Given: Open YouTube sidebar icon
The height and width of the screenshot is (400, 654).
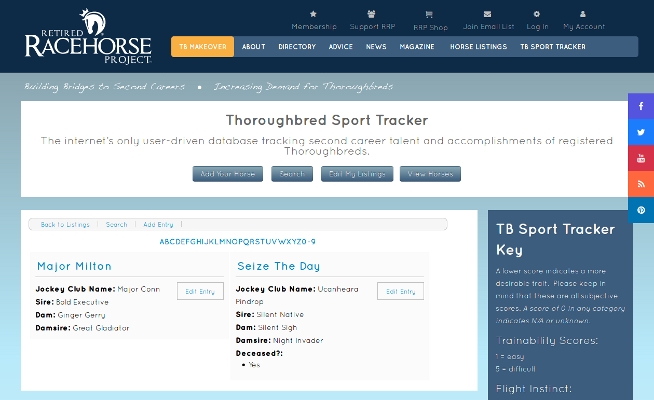Looking at the screenshot, I should coord(641,158).
